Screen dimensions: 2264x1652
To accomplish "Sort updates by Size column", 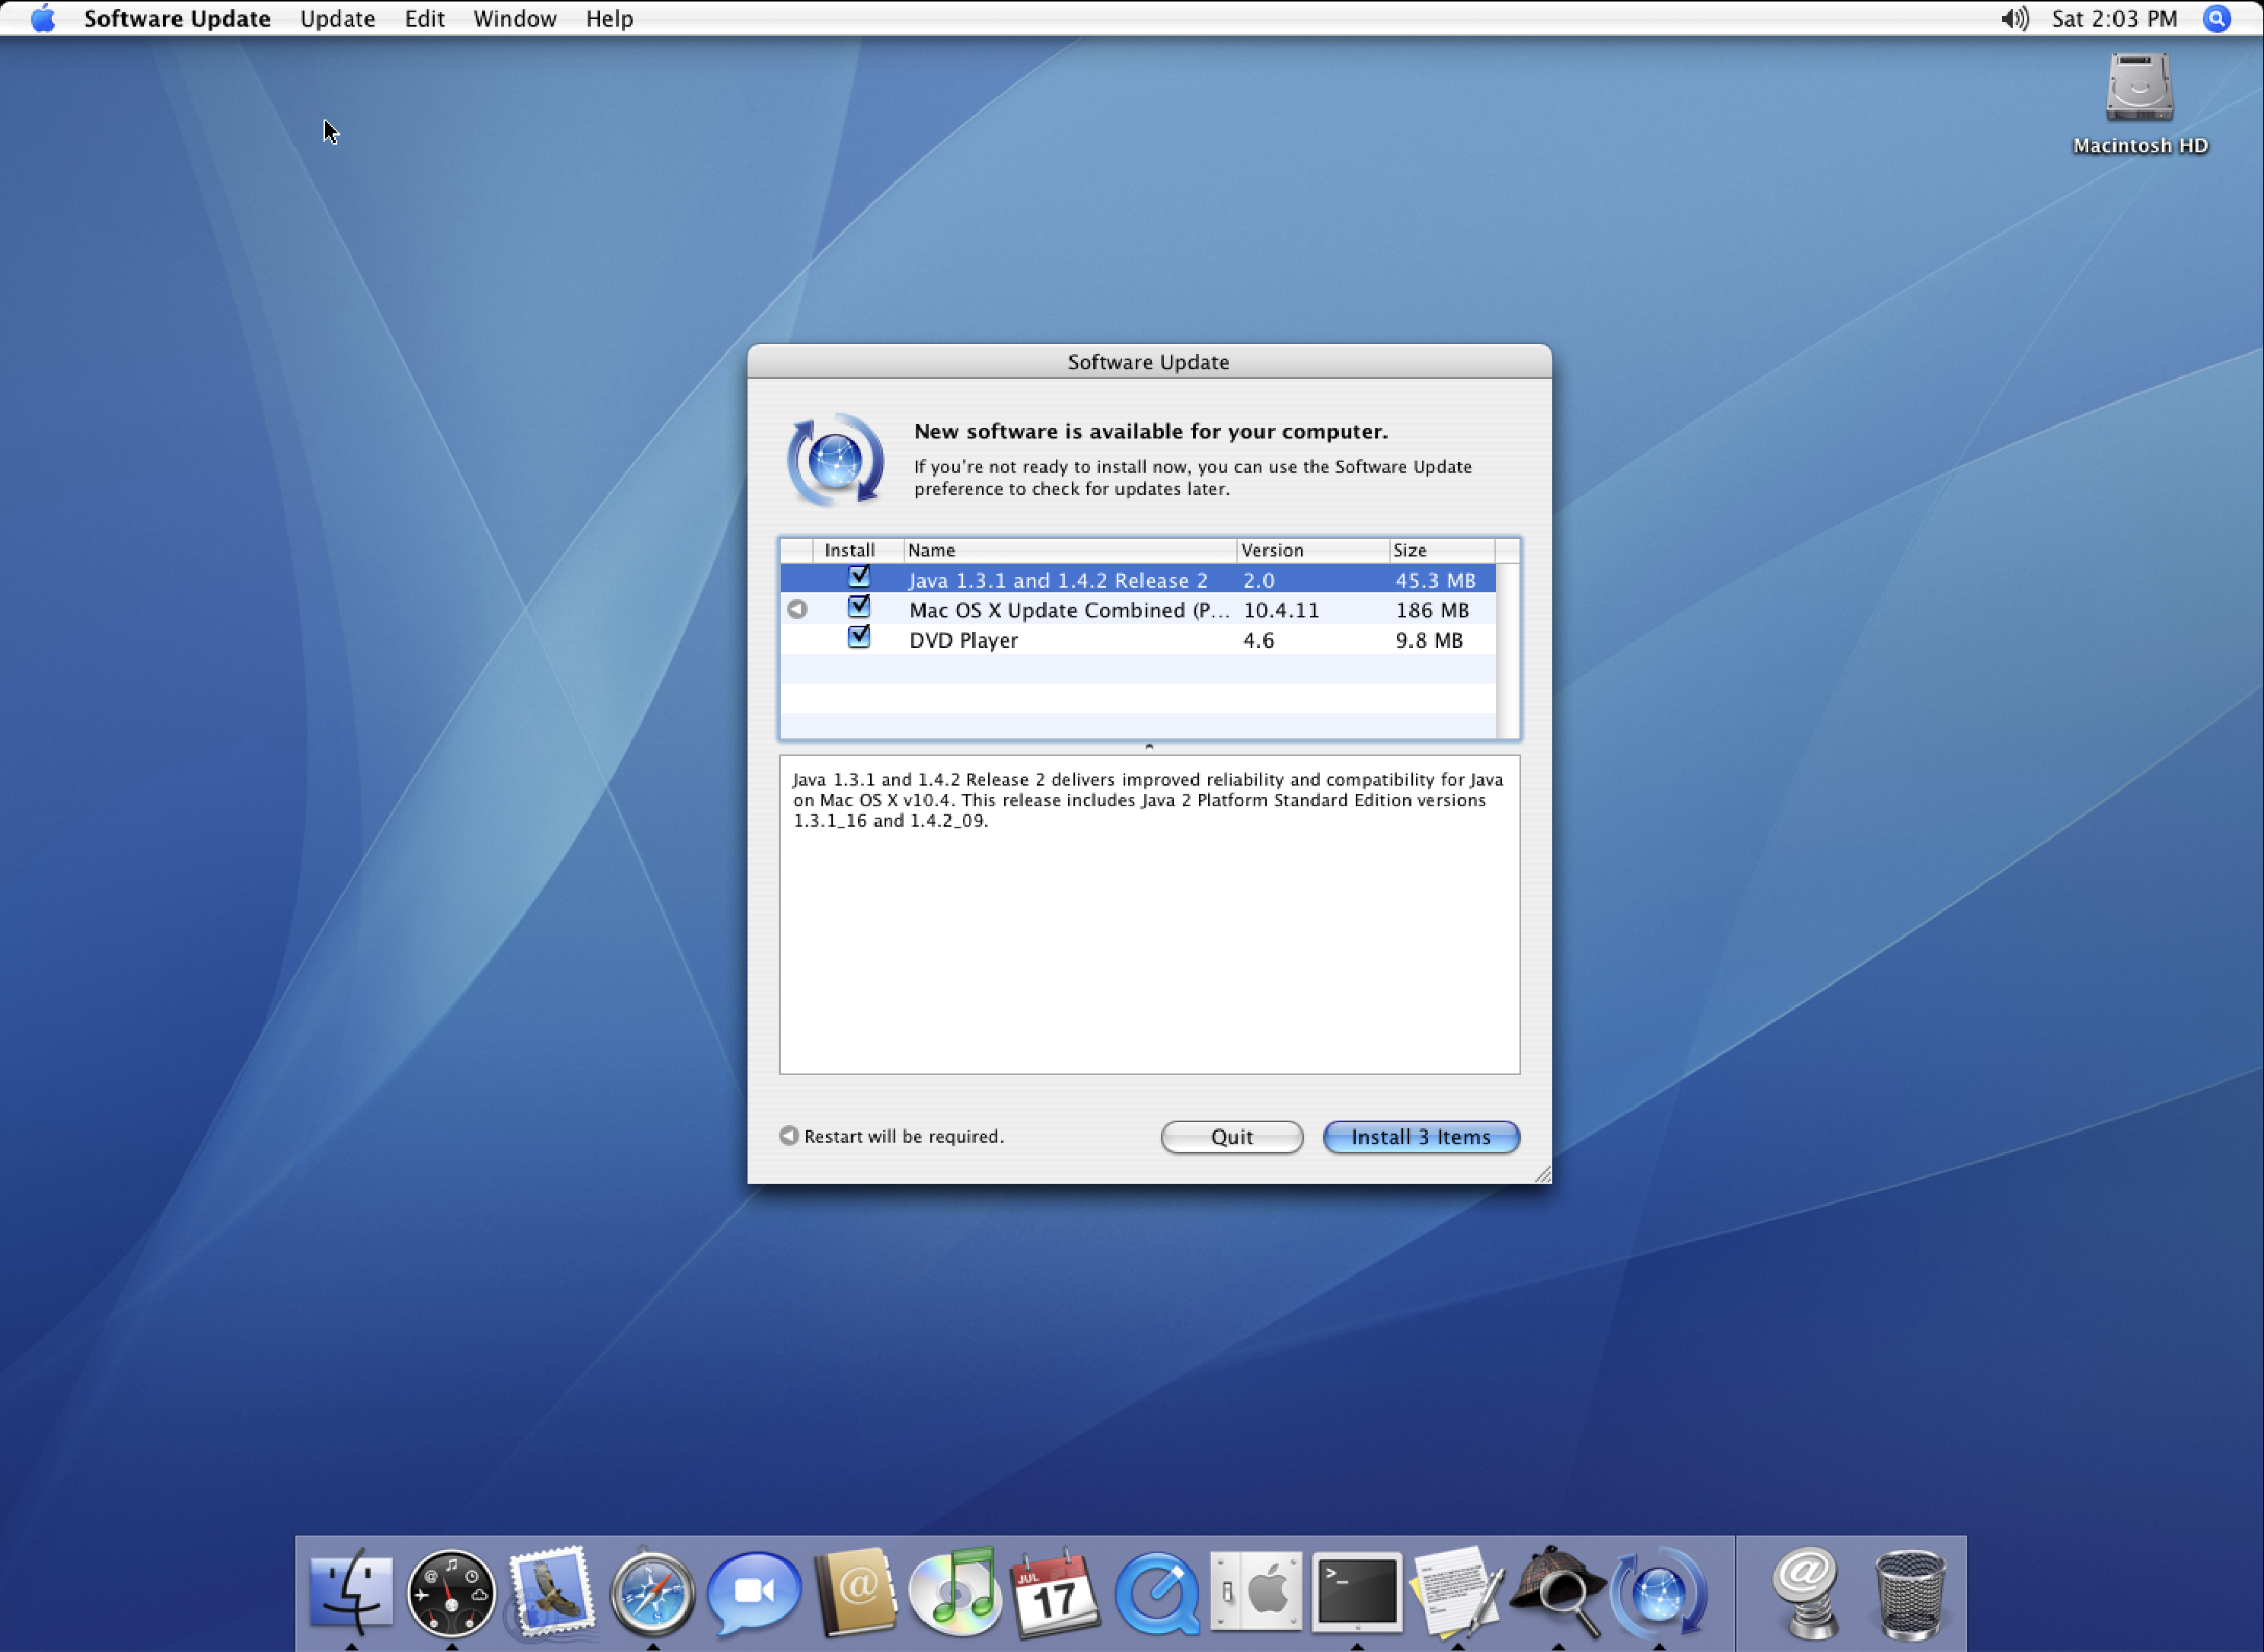I will 1440,550.
